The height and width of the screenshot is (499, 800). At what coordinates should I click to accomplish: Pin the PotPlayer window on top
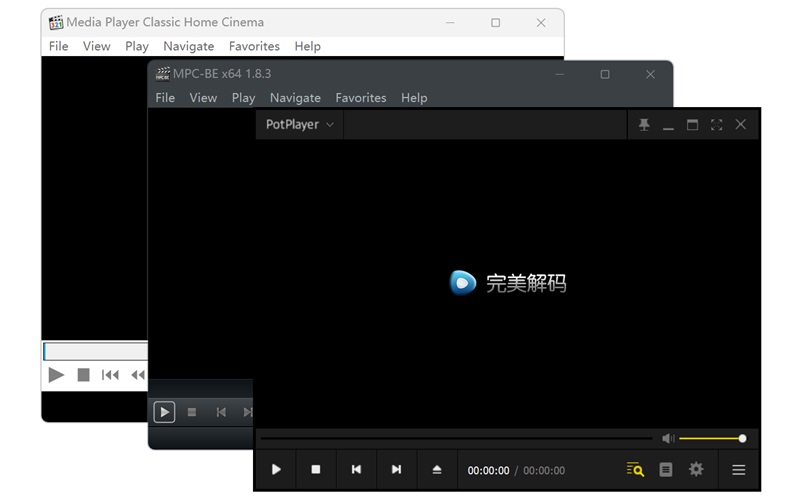(644, 125)
